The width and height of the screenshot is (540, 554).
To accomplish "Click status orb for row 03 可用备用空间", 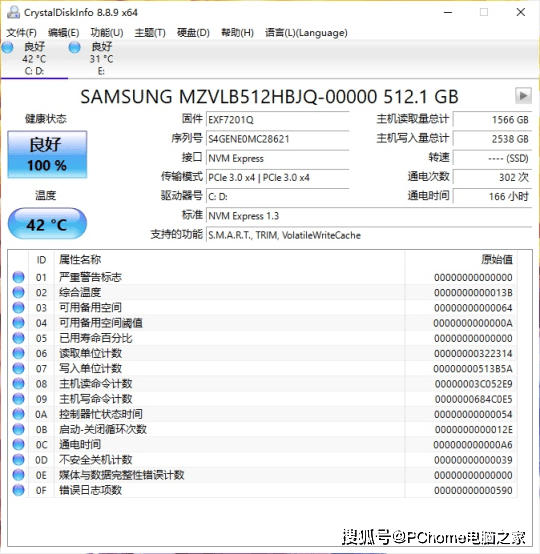I will click(x=18, y=307).
